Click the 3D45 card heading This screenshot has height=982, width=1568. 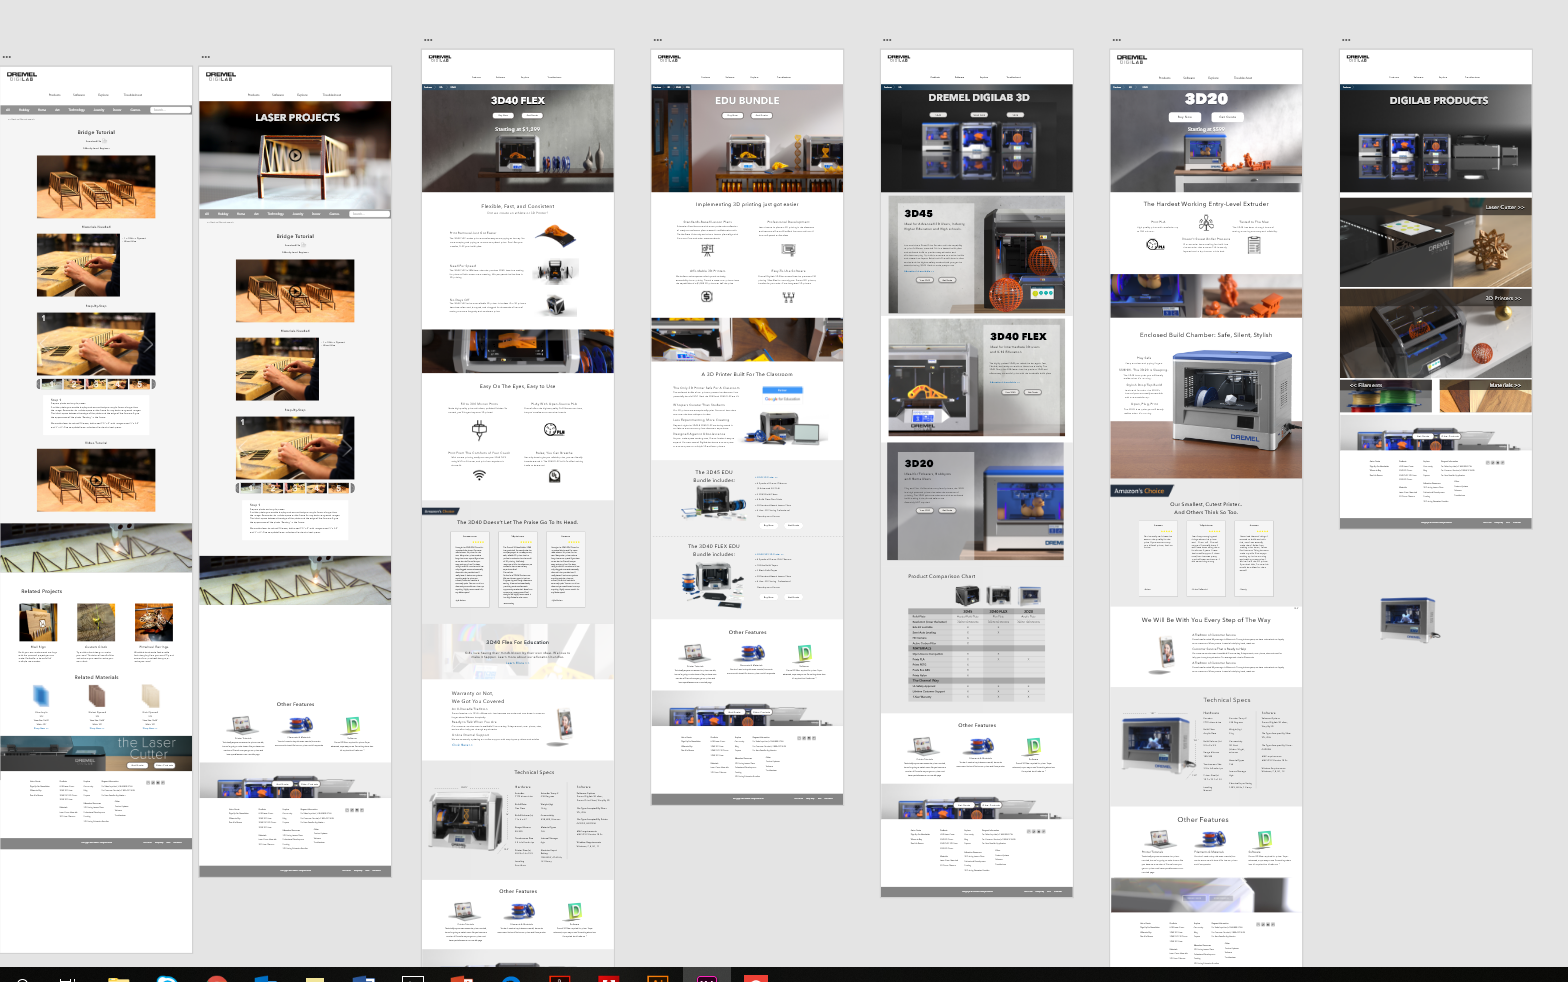(918, 213)
